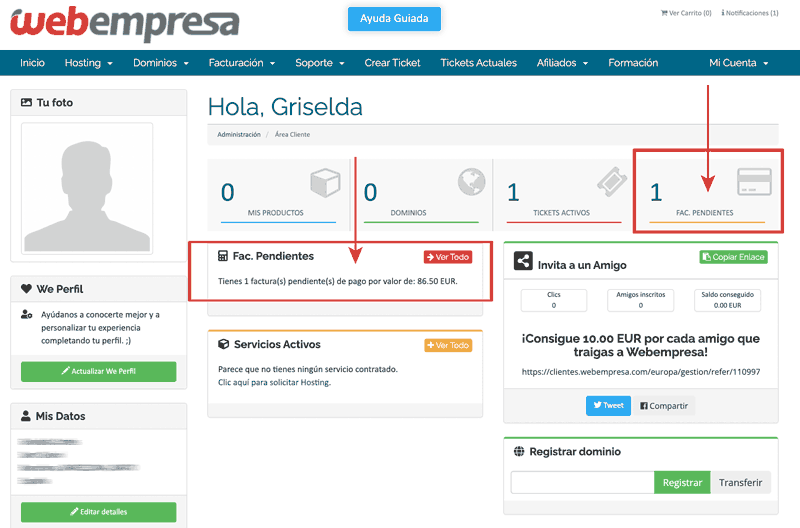The image size is (800, 528).
Task: Click TICKETS ACTIVOS label
Action: 561,213
